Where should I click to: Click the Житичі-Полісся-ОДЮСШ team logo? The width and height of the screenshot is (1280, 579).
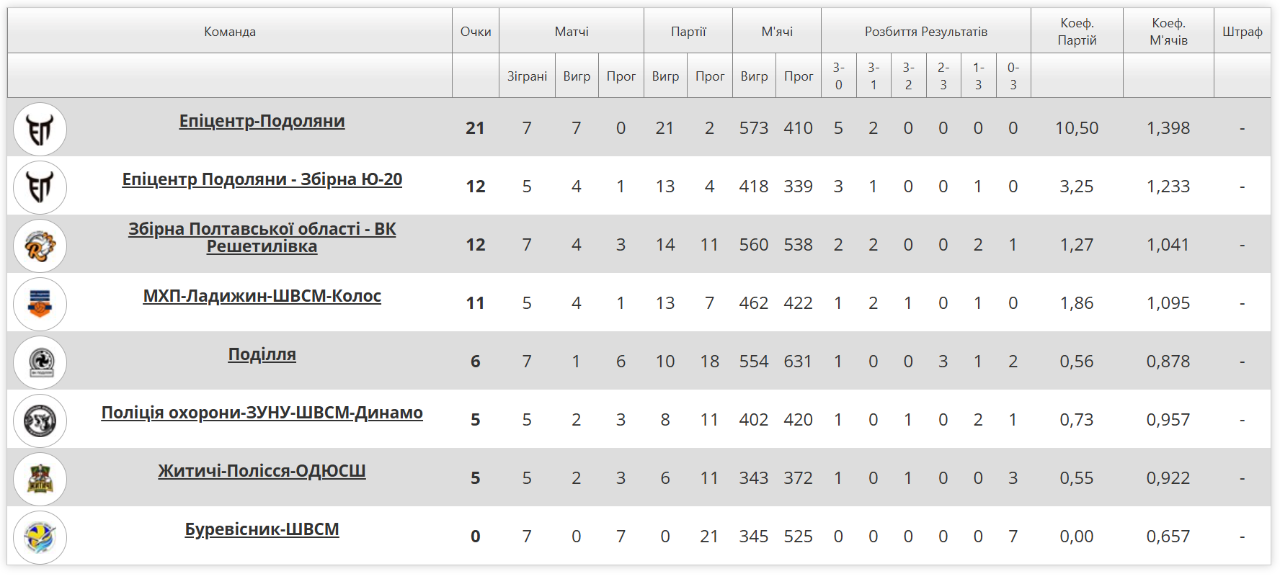(40, 478)
